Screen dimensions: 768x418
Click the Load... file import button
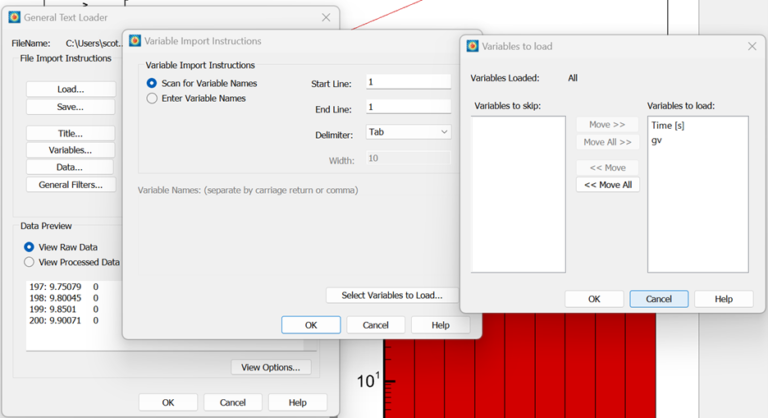click(x=70, y=89)
